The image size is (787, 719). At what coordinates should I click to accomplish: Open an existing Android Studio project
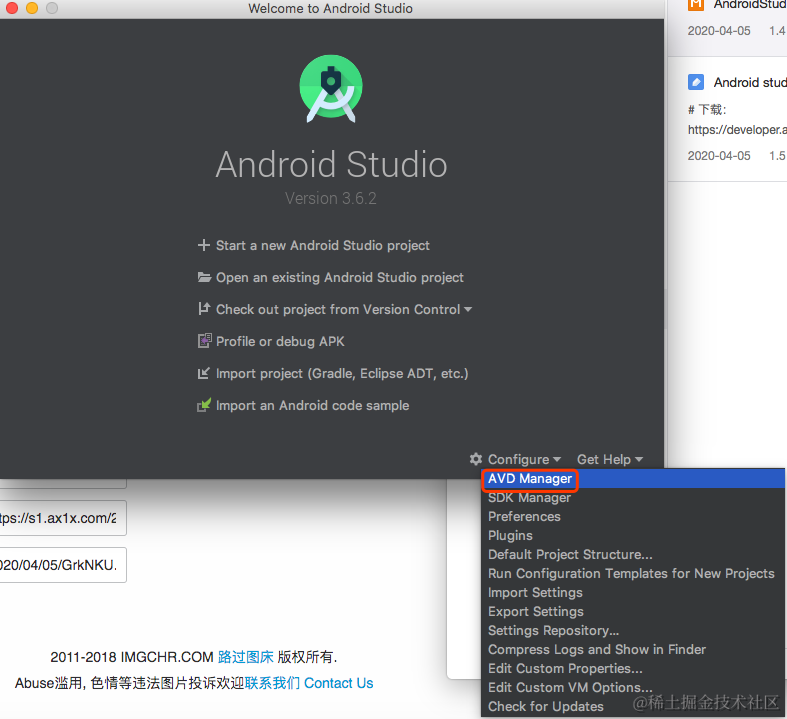tap(340, 277)
